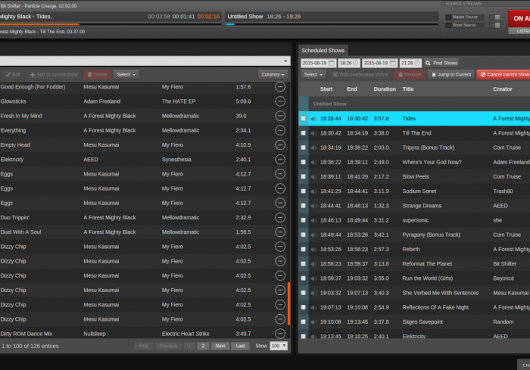
Task: Click the speaker icon on supersonic row
Action: pos(313,220)
